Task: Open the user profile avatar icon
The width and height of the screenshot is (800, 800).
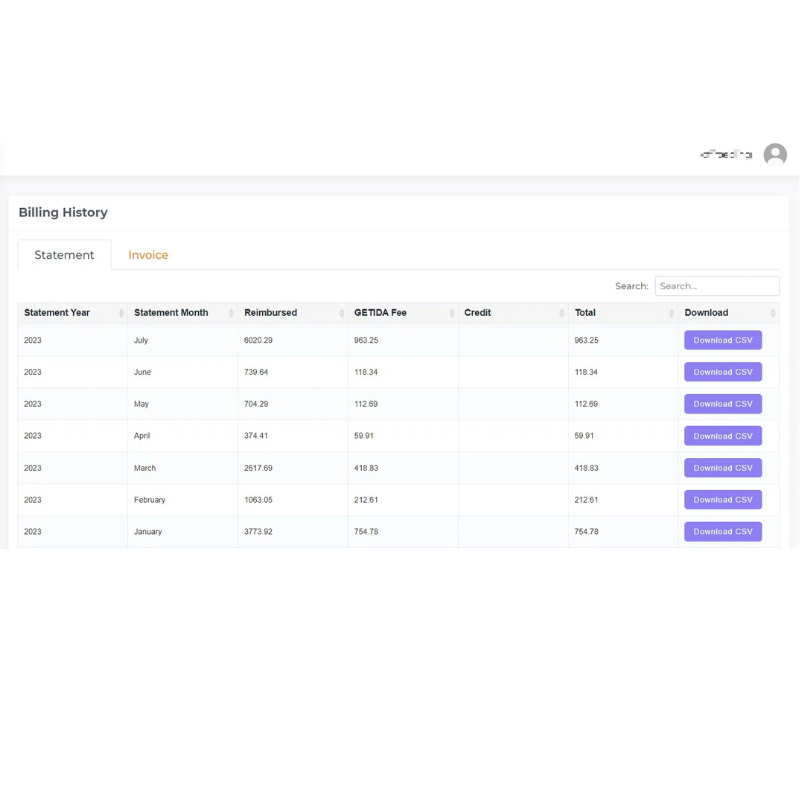Action: pyautogui.click(x=775, y=155)
